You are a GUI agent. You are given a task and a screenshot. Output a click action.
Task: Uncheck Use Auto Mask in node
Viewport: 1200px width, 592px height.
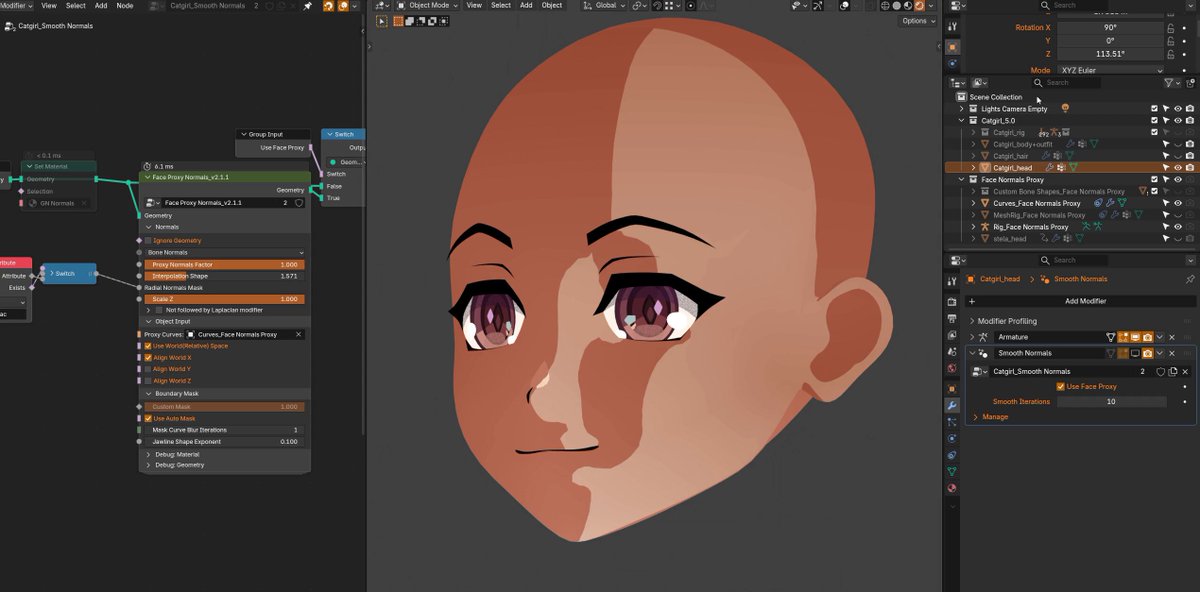(147, 418)
